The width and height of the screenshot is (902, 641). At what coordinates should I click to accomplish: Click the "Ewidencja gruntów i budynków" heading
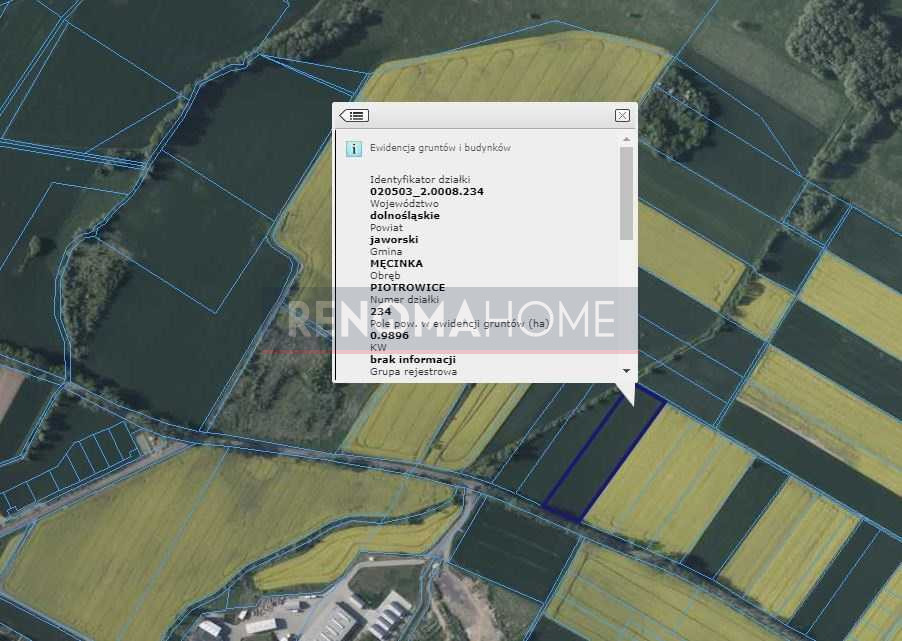[x=440, y=148]
